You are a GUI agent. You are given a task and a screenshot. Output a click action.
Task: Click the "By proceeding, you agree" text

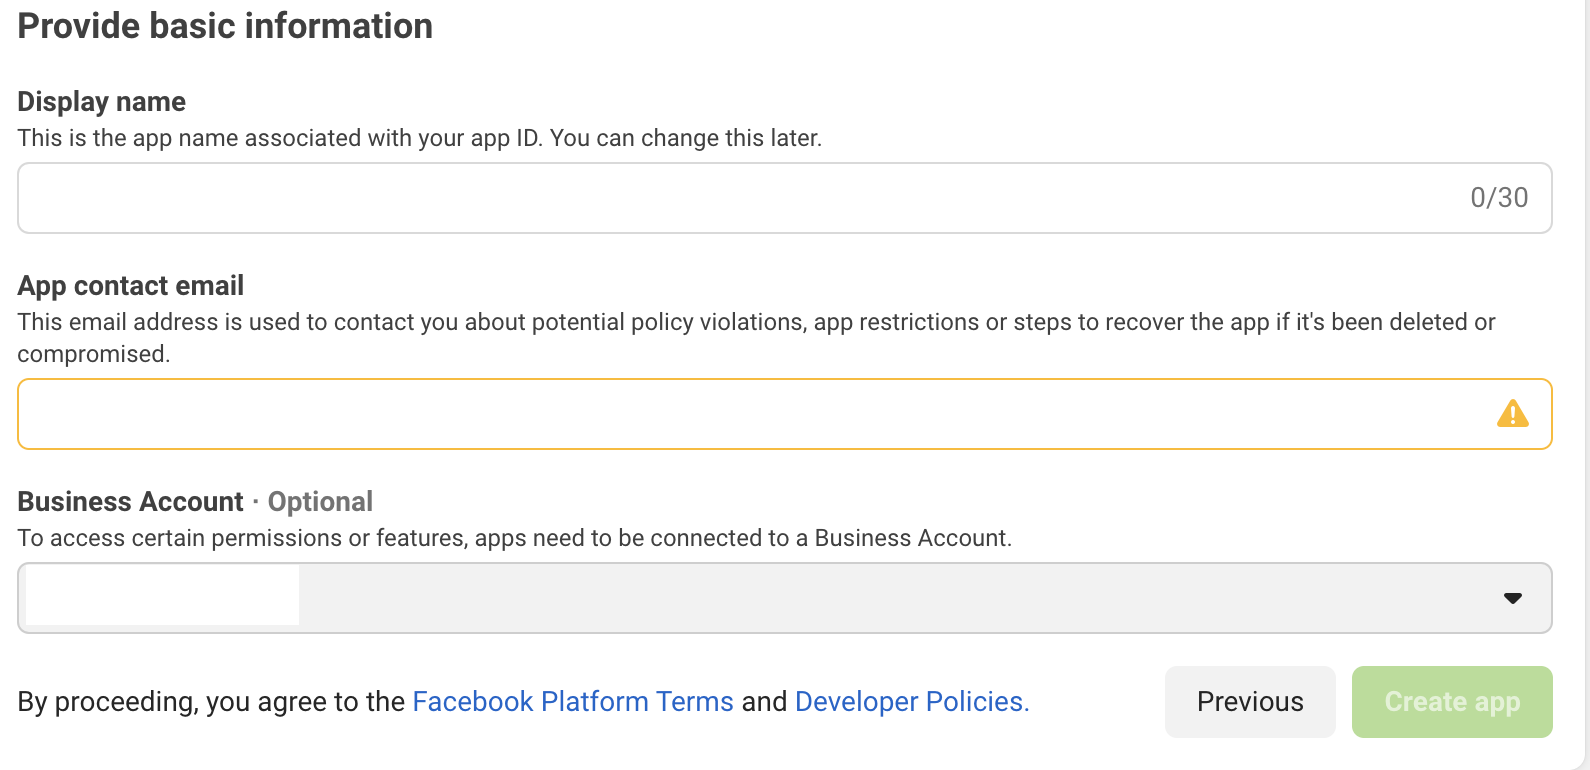click(x=211, y=702)
